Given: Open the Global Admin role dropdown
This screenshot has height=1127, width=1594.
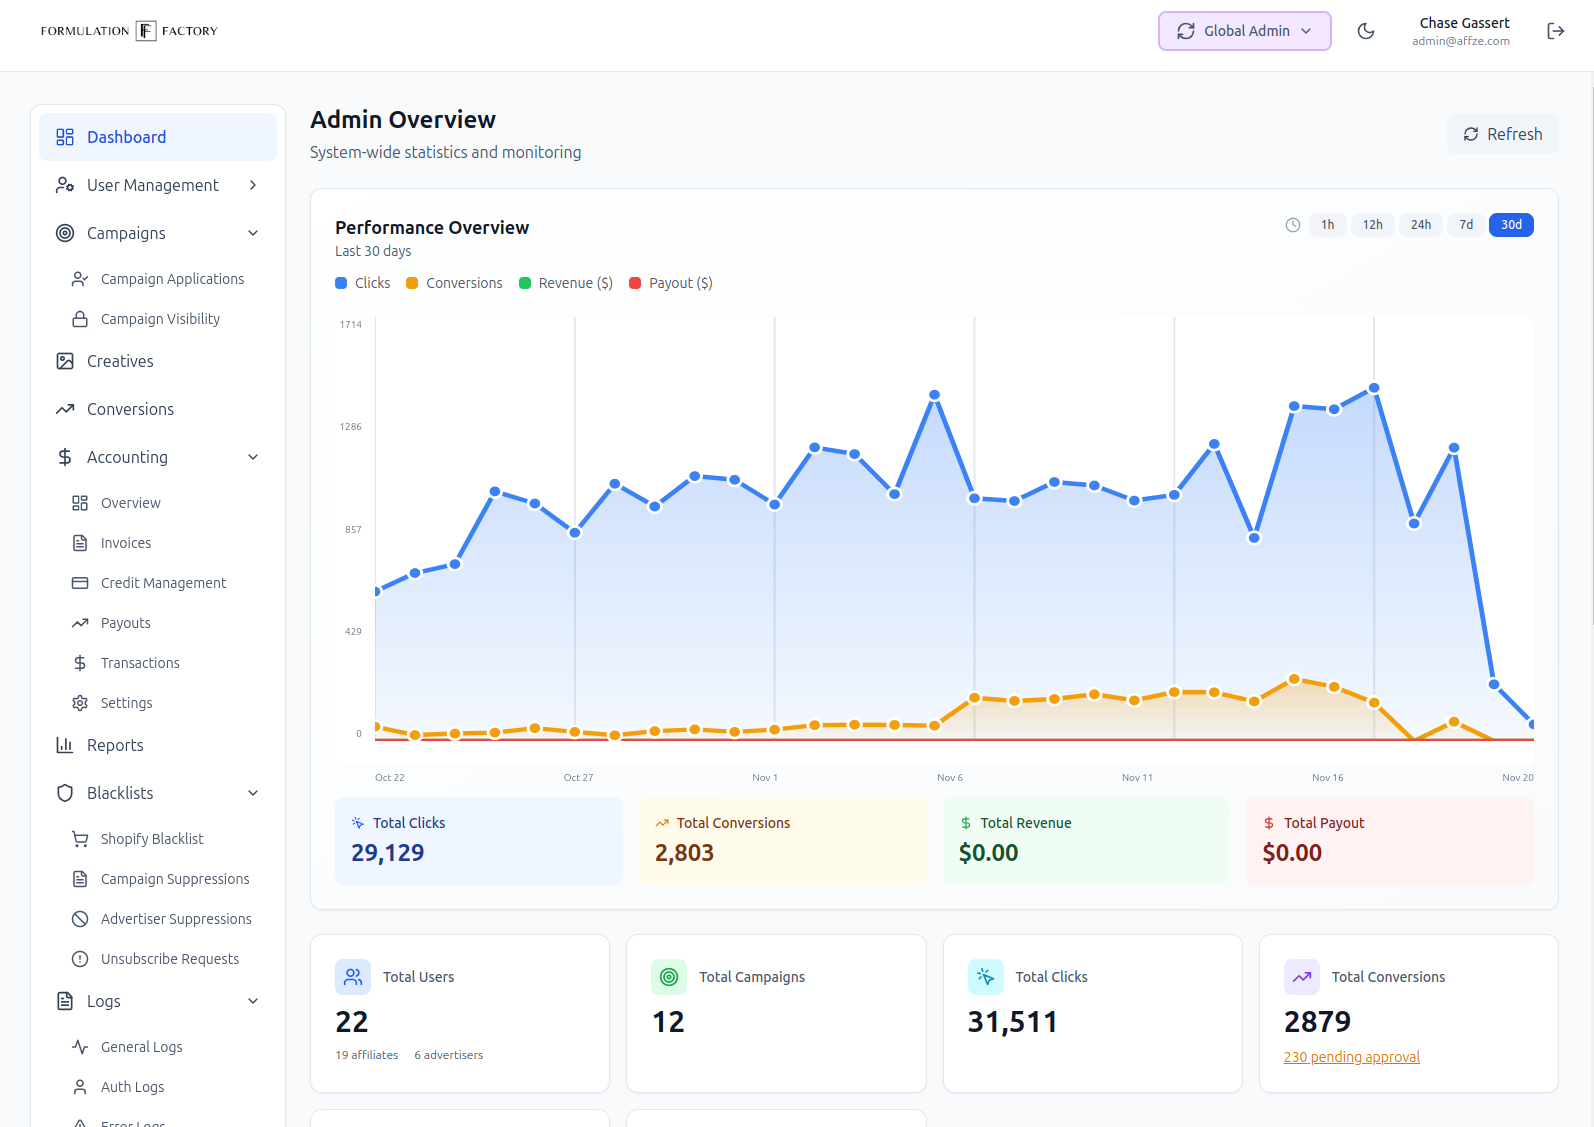Looking at the screenshot, I should 1244,31.
